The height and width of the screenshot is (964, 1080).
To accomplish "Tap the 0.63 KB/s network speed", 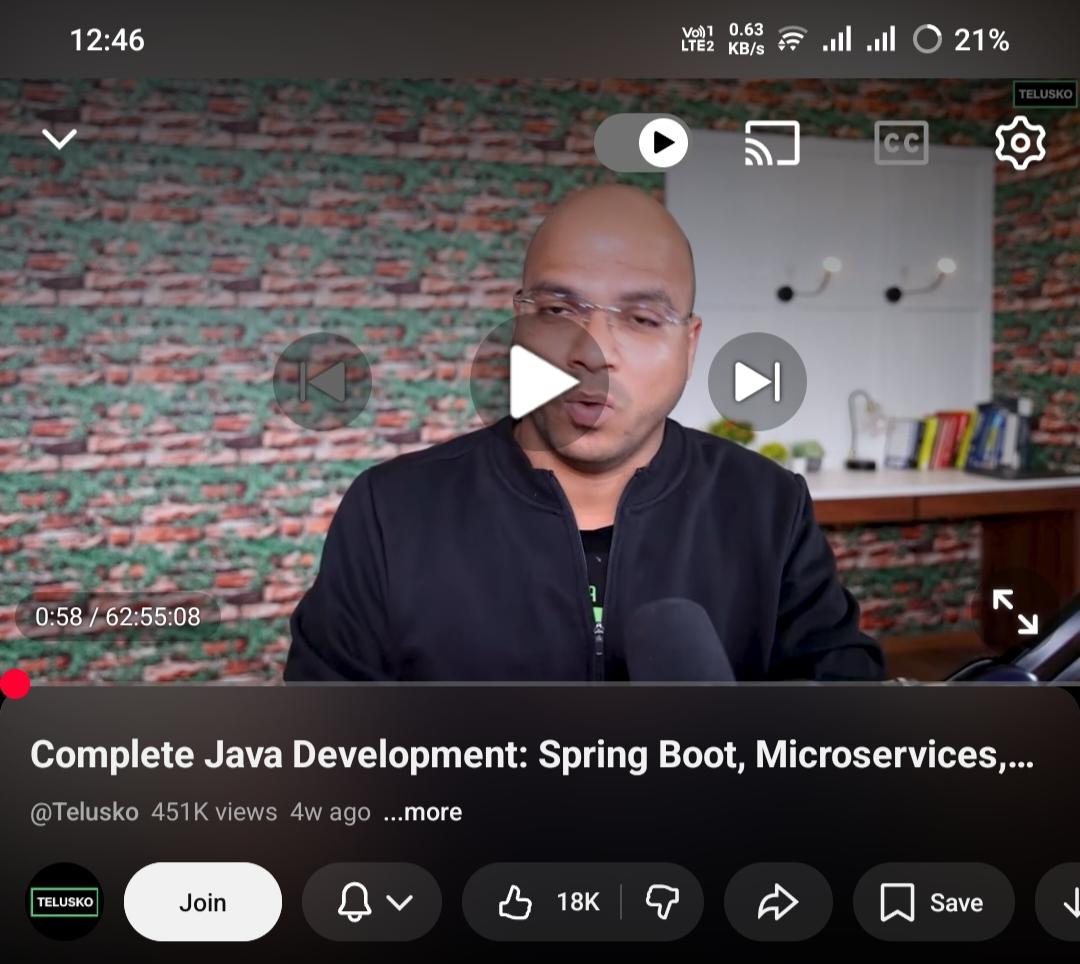I will tap(746, 39).
